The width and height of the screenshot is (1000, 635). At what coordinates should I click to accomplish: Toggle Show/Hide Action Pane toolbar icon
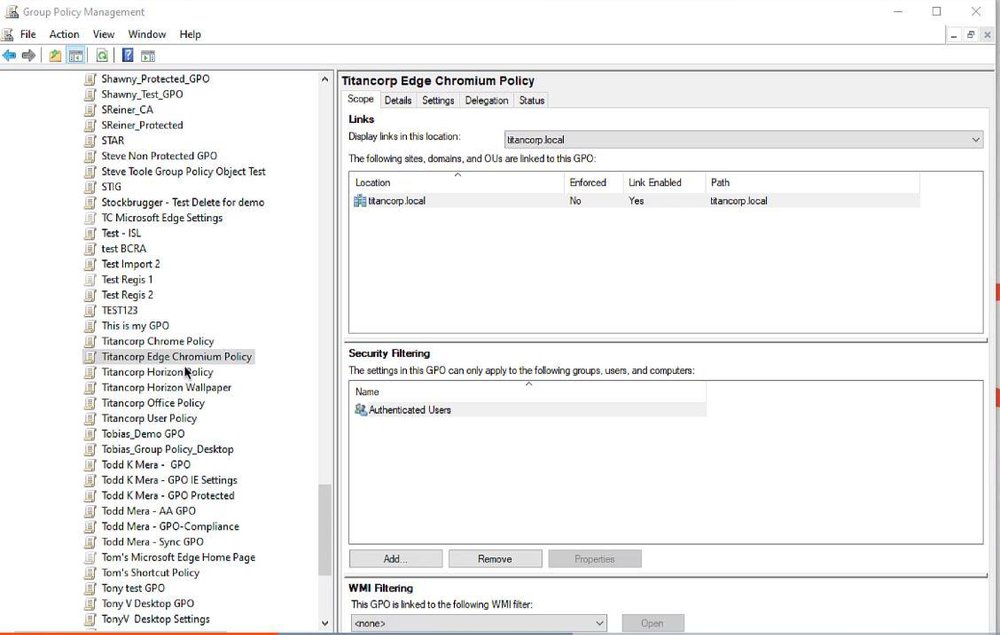coord(148,56)
